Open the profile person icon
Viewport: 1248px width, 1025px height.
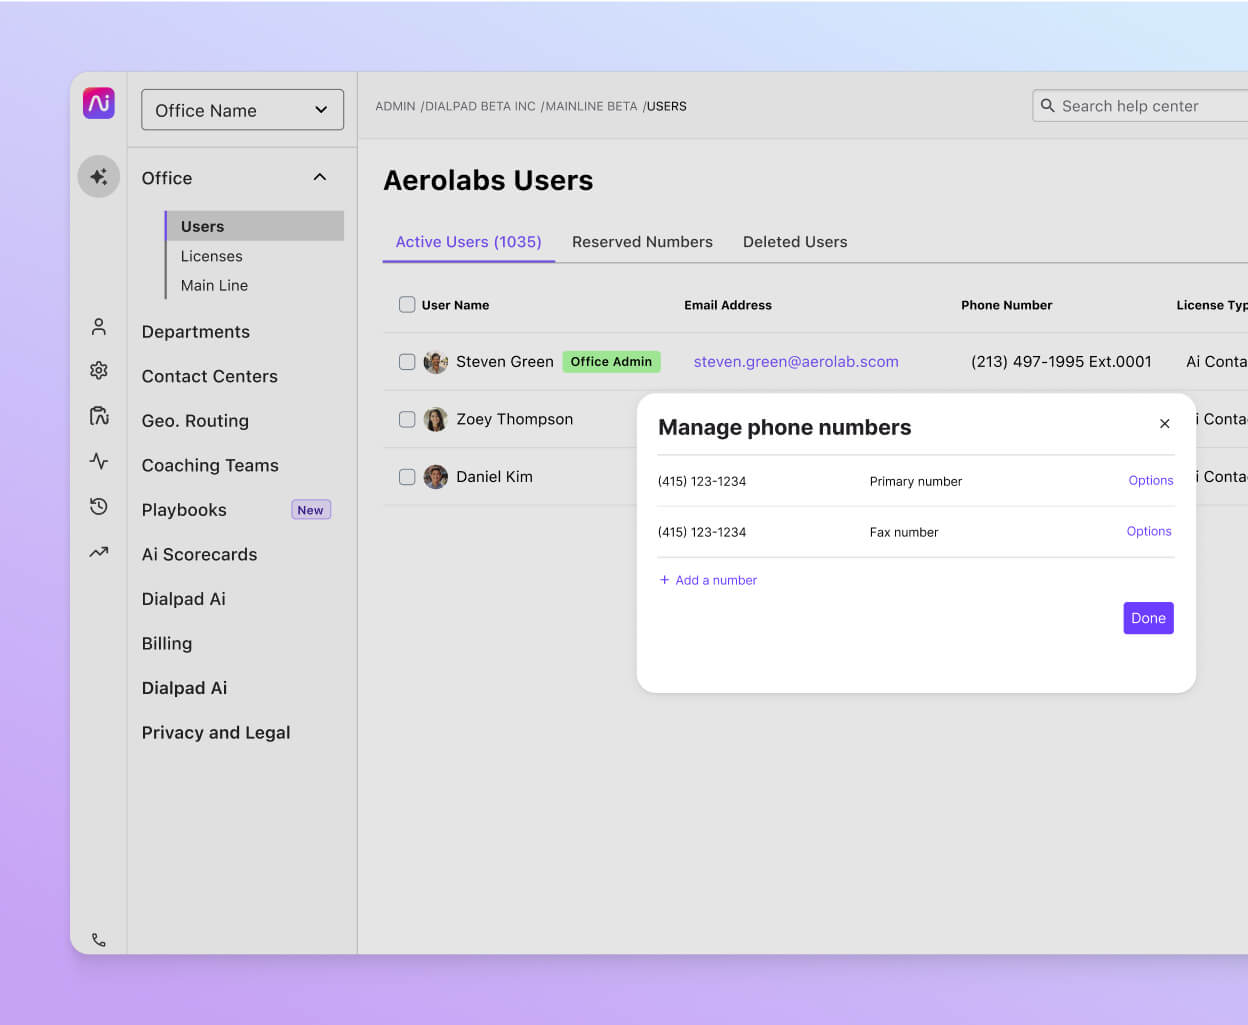pyautogui.click(x=98, y=326)
